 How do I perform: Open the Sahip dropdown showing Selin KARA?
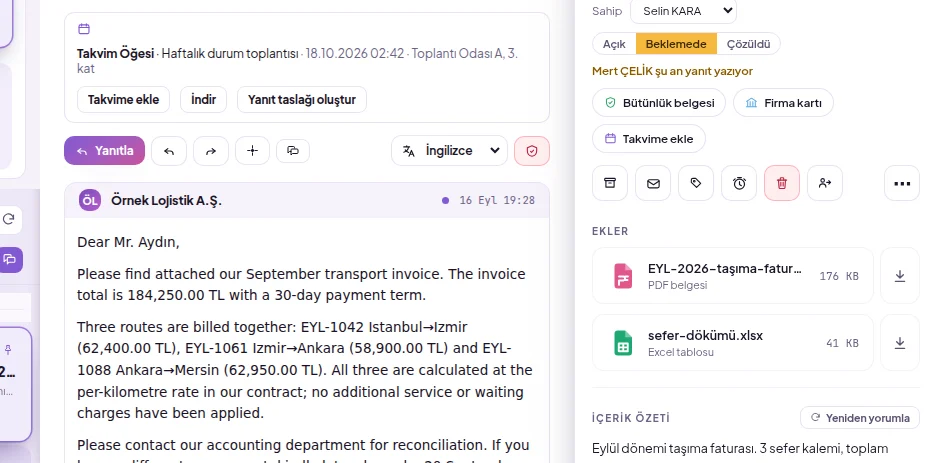[x=683, y=11]
